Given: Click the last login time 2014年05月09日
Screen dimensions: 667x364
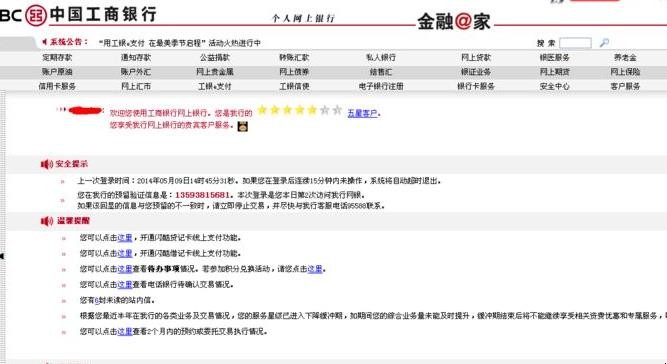Looking at the screenshot, I should (x=163, y=181).
